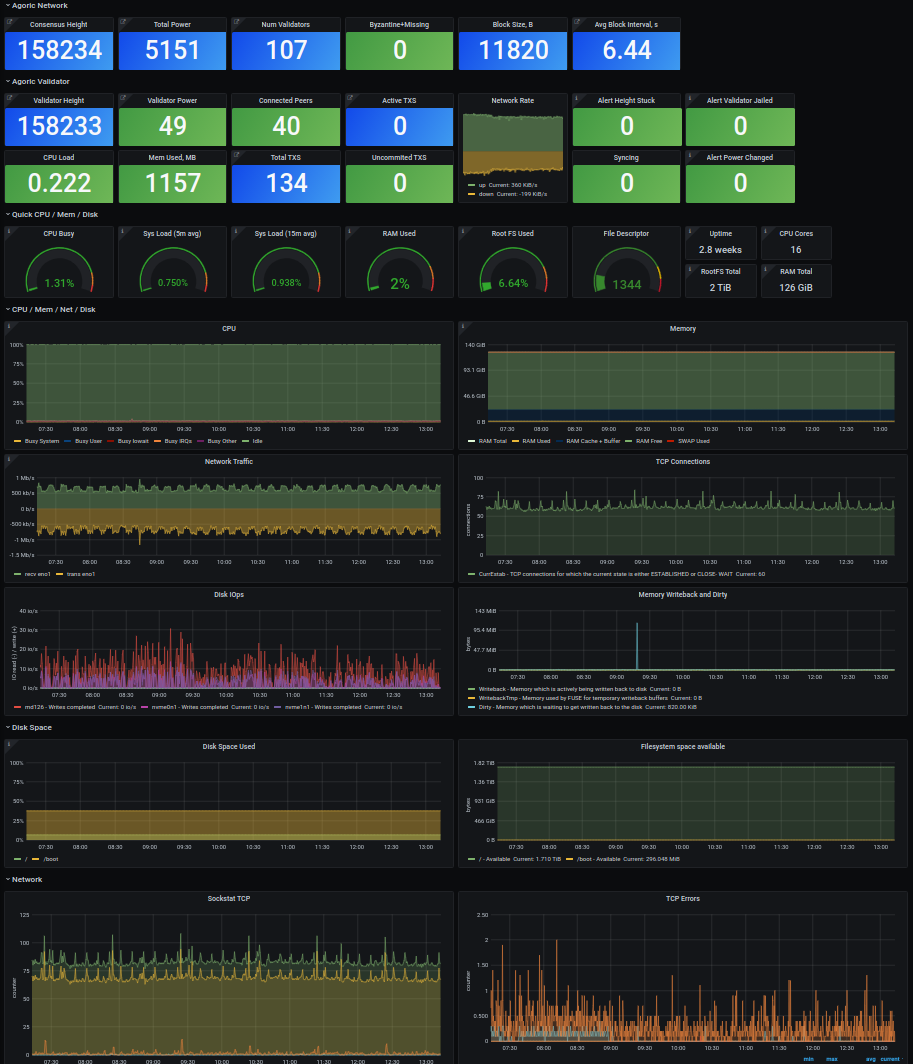Show info icon on Alert Height Stuck panel

coord(577,98)
